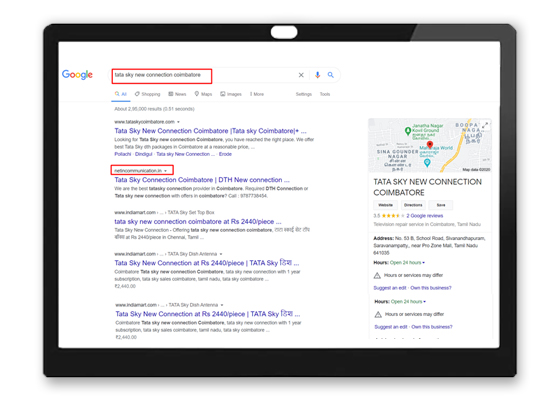Start voice search with microphone icon
The image size is (560, 400).
tap(317, 75)
